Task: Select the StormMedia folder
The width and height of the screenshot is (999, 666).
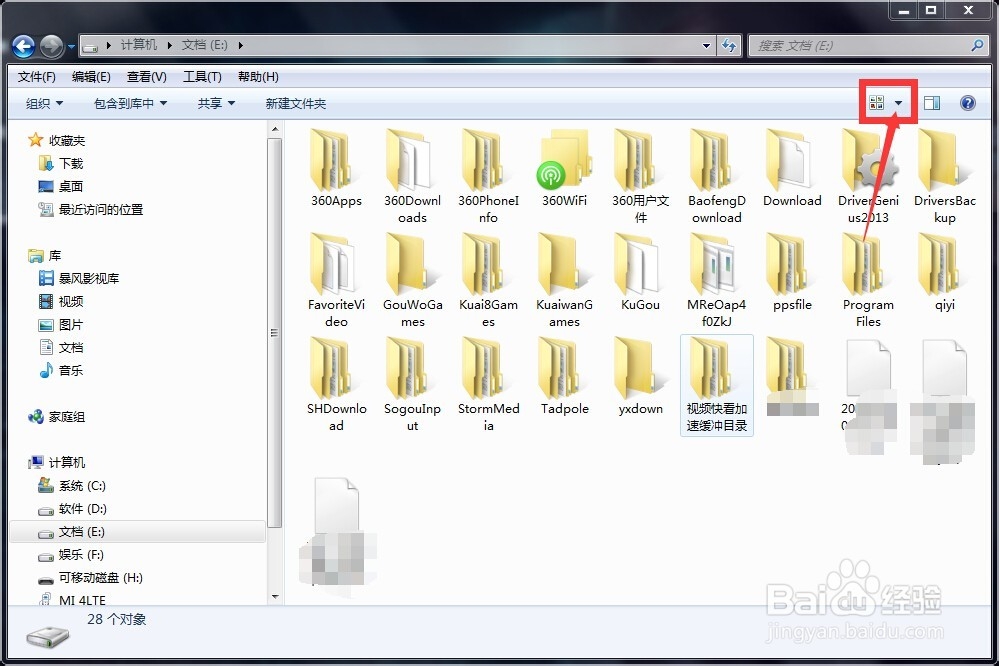Action: click(x=488, y=385)
